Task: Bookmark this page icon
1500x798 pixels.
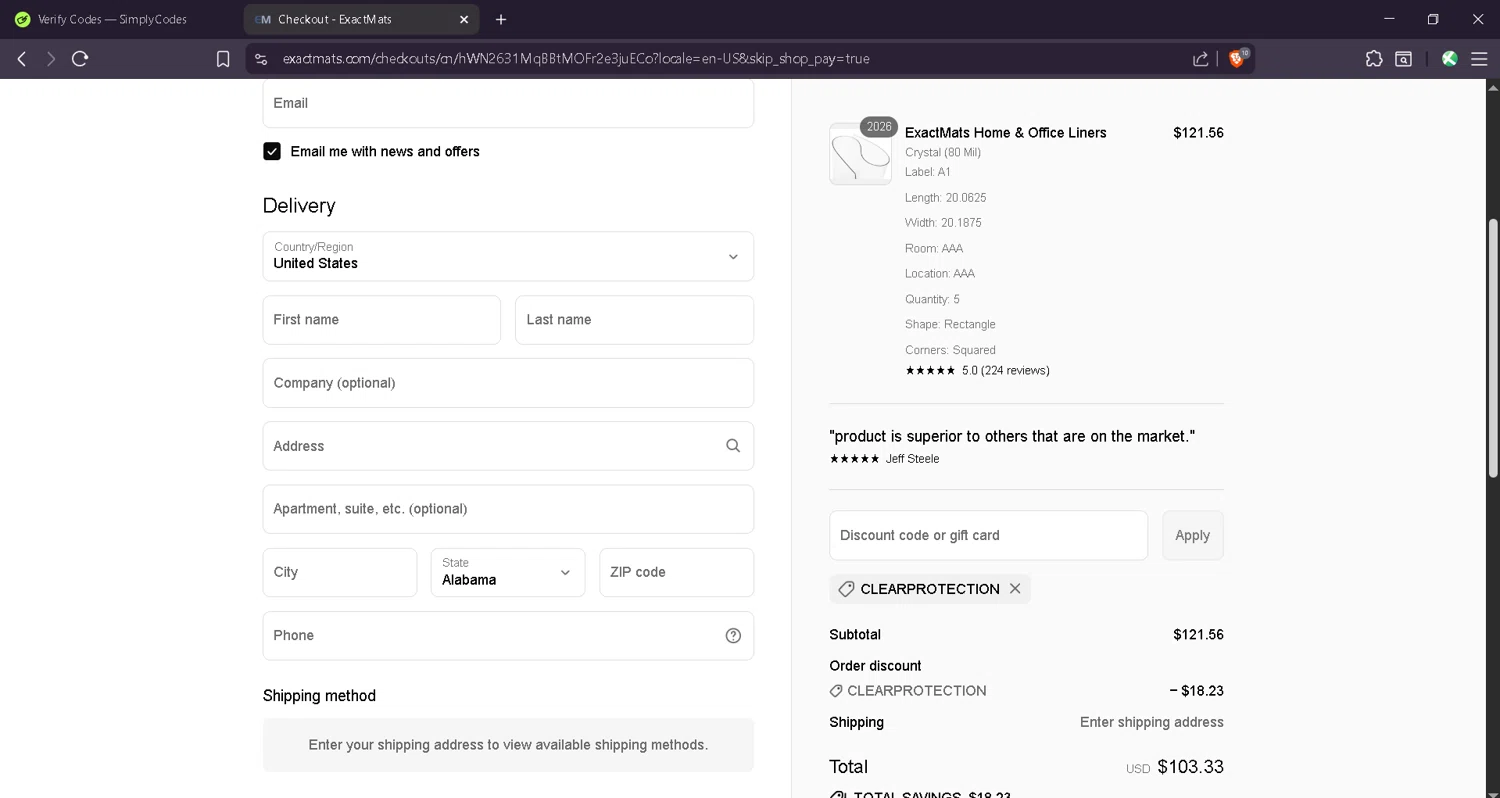Action: [223, 59]
